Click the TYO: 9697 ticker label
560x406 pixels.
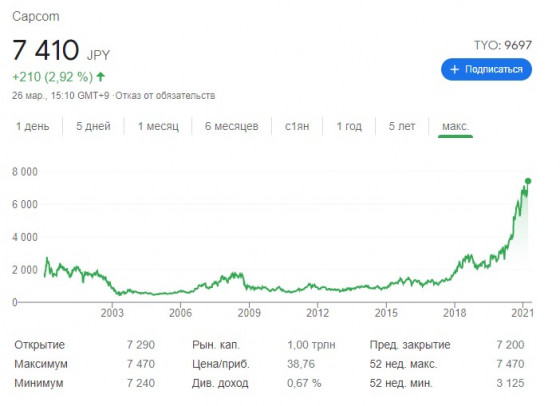(503, 45)
